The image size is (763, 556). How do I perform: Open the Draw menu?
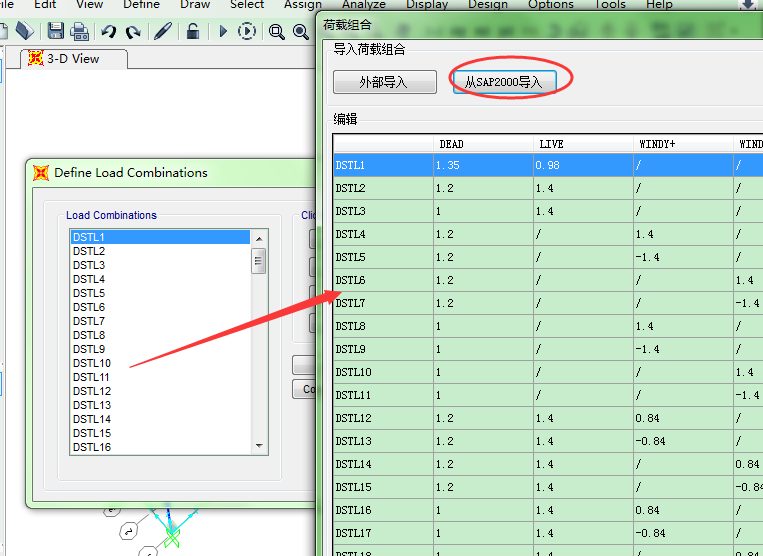[x=195, y=5]
